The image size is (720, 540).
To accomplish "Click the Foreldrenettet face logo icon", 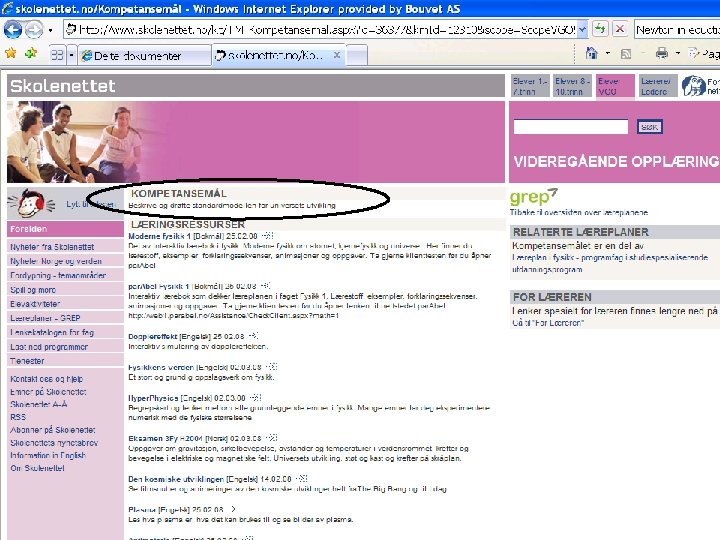I will tap(692, 86).
